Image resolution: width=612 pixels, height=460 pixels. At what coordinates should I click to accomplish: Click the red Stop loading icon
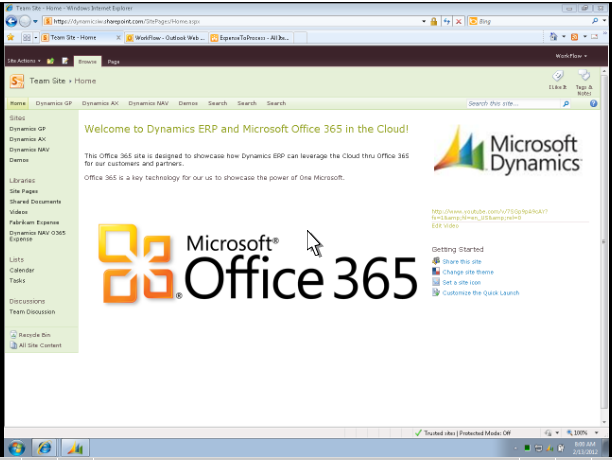pos(459,21)
